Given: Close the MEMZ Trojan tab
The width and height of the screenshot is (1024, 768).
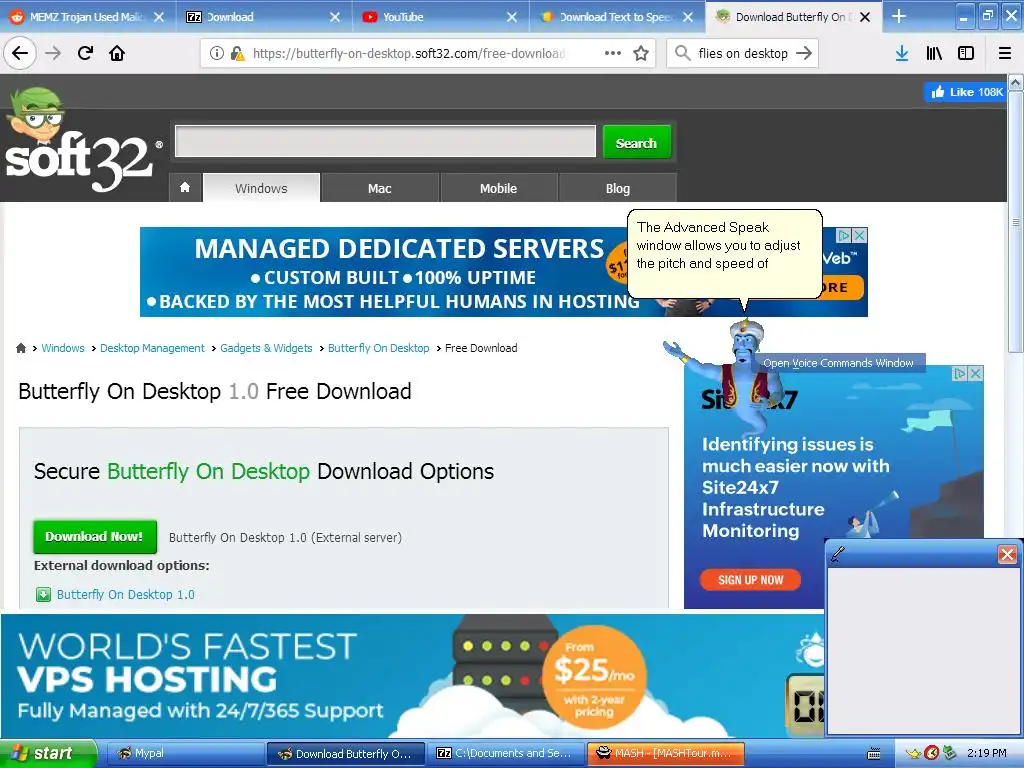Looking at the screenshot, I should [159, 17].
